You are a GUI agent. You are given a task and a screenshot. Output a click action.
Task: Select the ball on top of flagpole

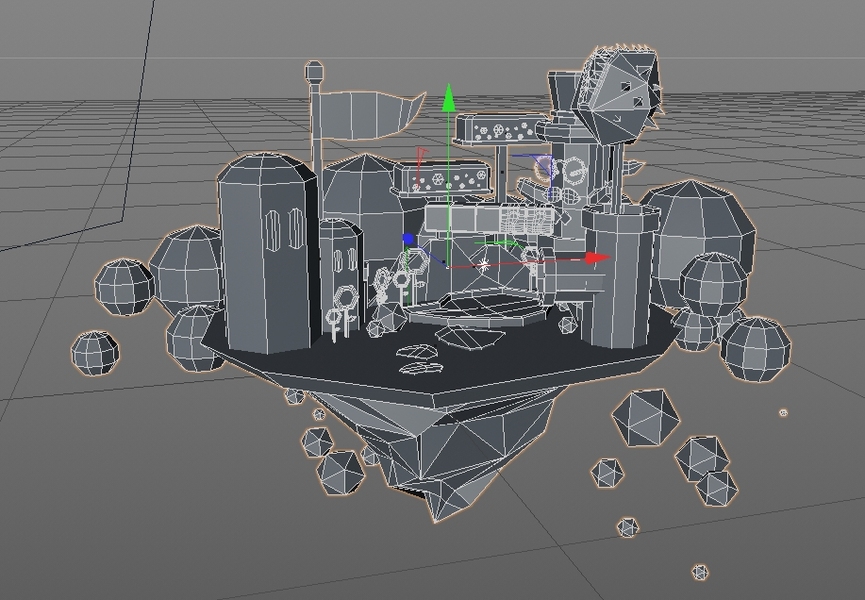click(314, 72)
